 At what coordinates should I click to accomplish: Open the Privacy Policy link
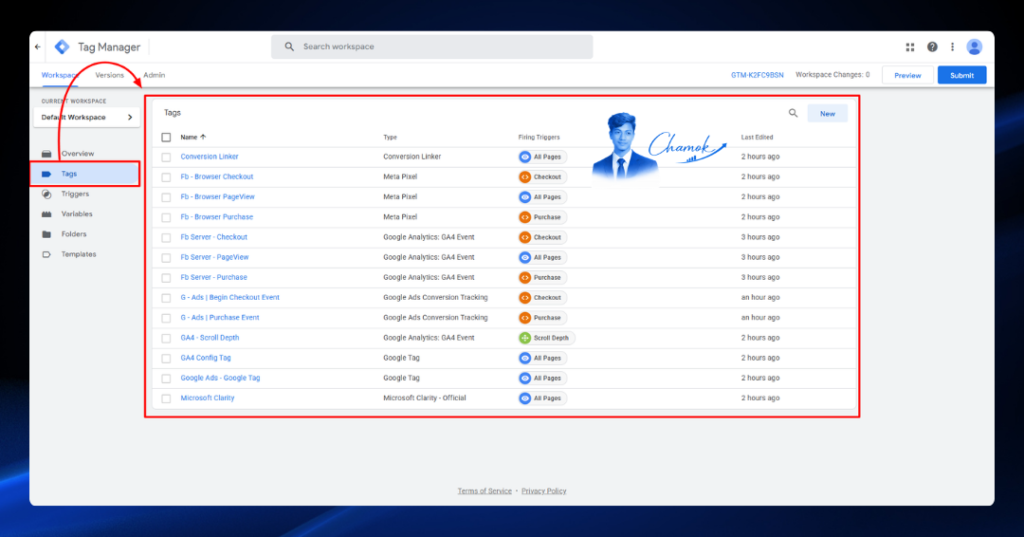tap(543, 491)
